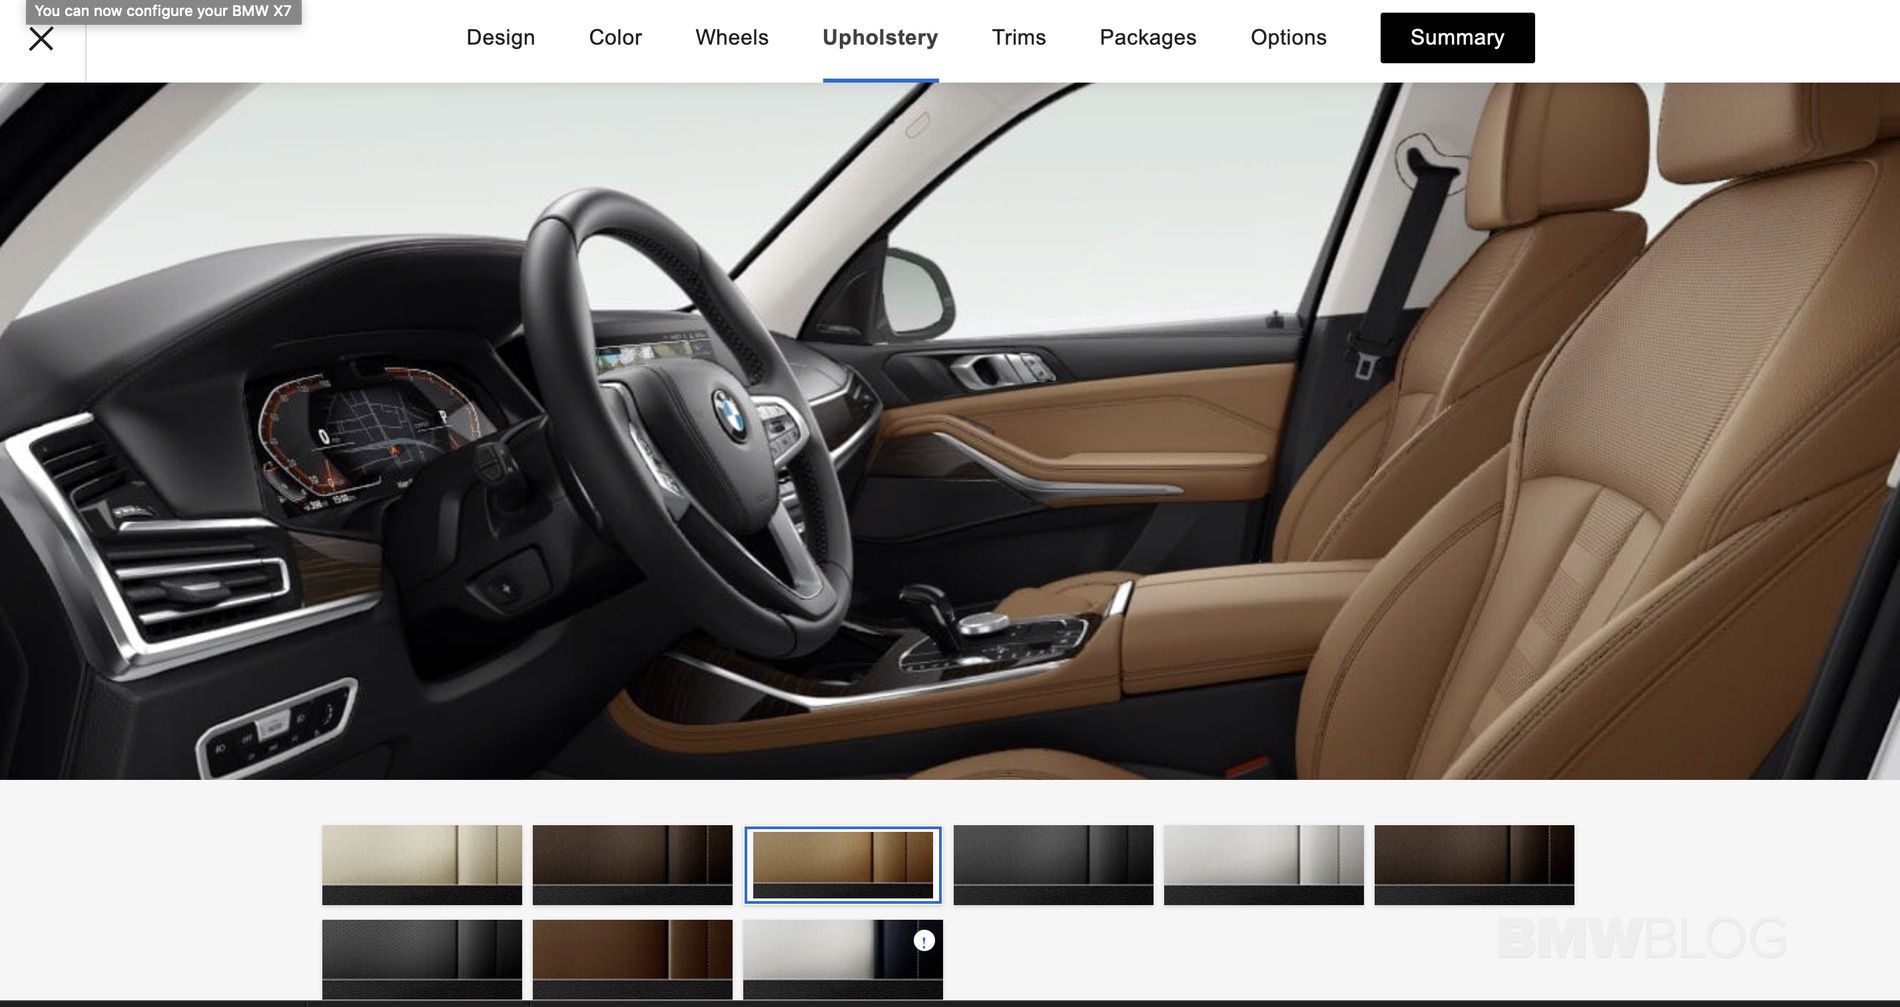Click the X7 interior preview image
Viewport: 1900px width, 1007px height.
[x=950, y=430]
